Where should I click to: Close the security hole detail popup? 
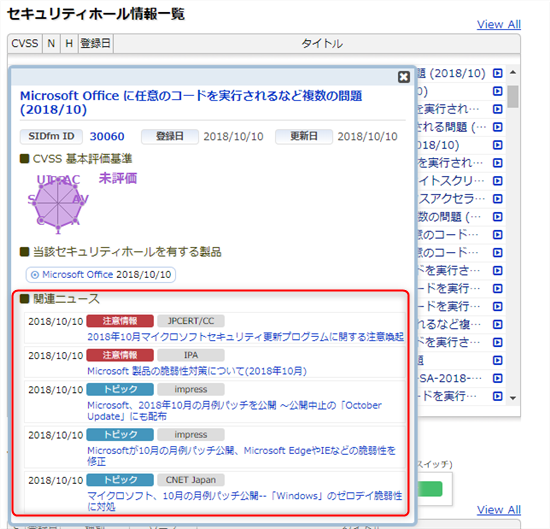(404, 77)
